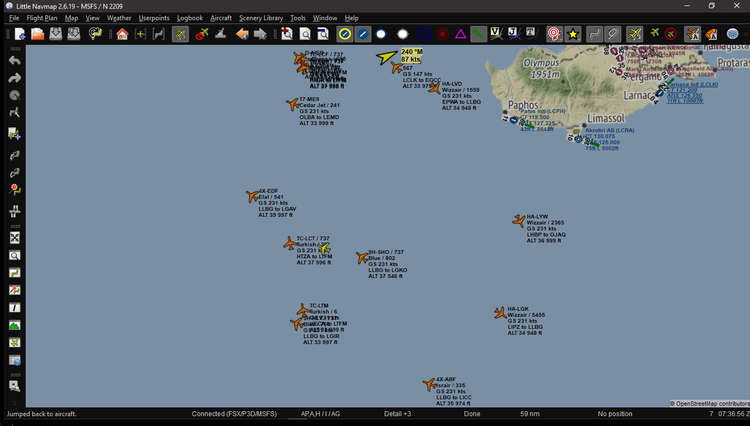Toggle ILS green feather display
The height and width of the screenshot is (426, 750).
coord(478,34)
